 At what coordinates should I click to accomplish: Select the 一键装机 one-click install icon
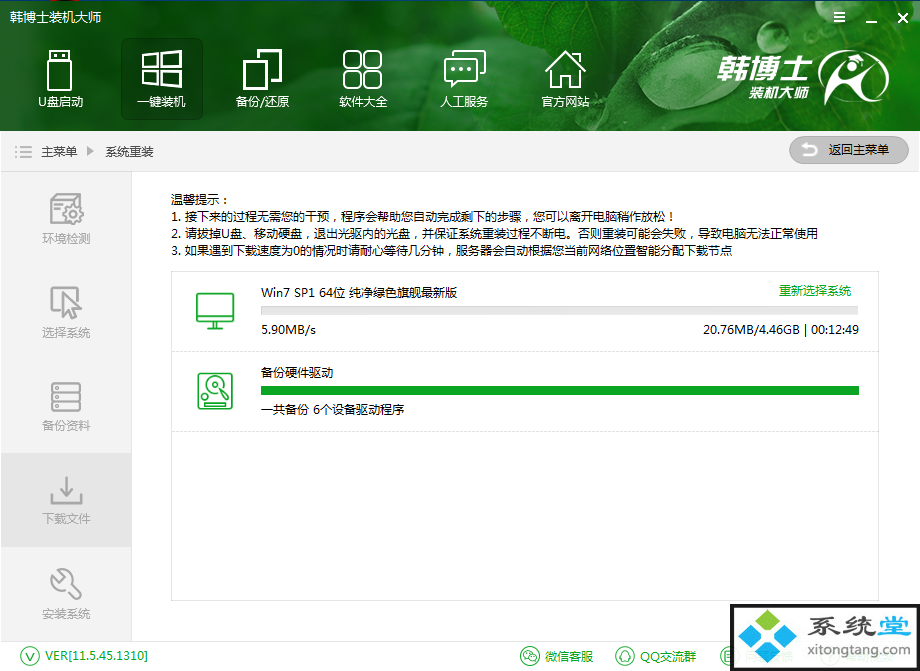point(162,79)
